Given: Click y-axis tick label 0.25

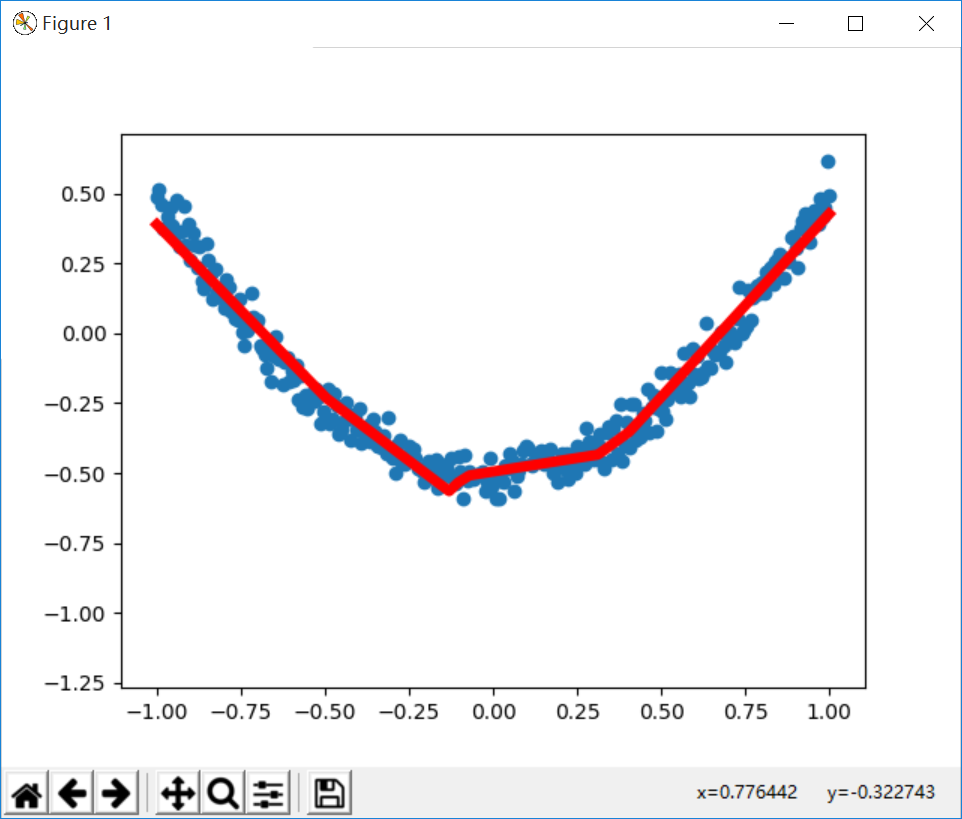Looking at the screenshot, I should 83,264.
